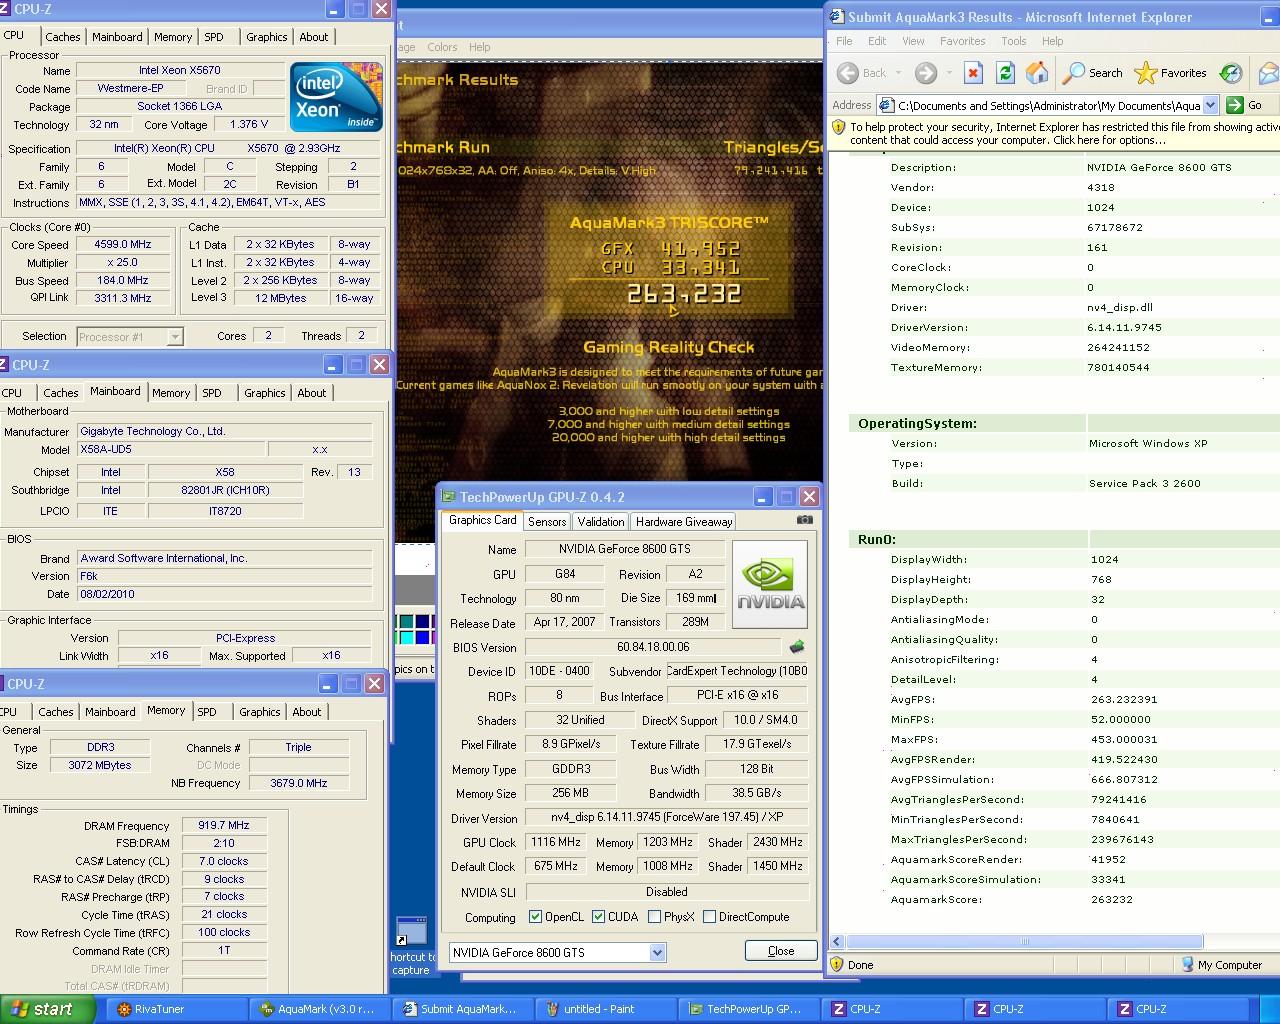Click the Intel Xeon inside logo in CPU-Z
The width and height of the screenshot is (1280, 1024).
[x=336, y=97]
